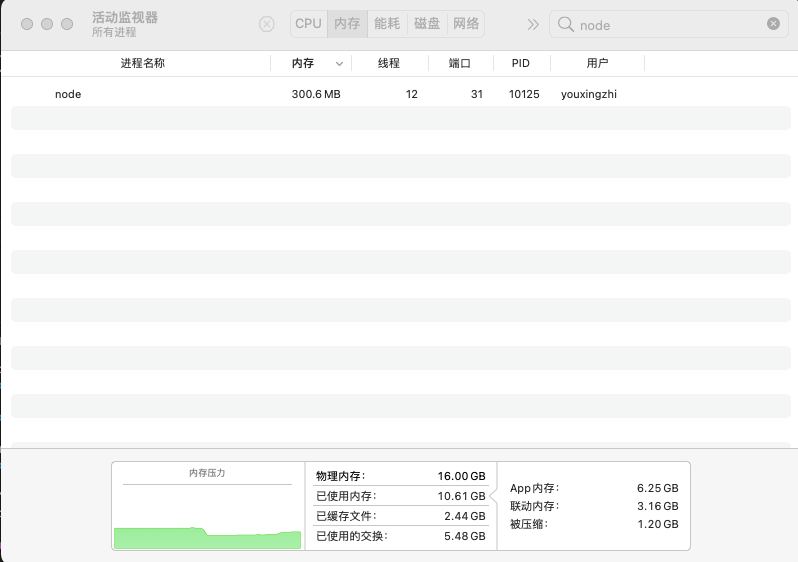Open the 能耗 tab
The height and width of the screenshot is (562, 798).
point(387,23)
